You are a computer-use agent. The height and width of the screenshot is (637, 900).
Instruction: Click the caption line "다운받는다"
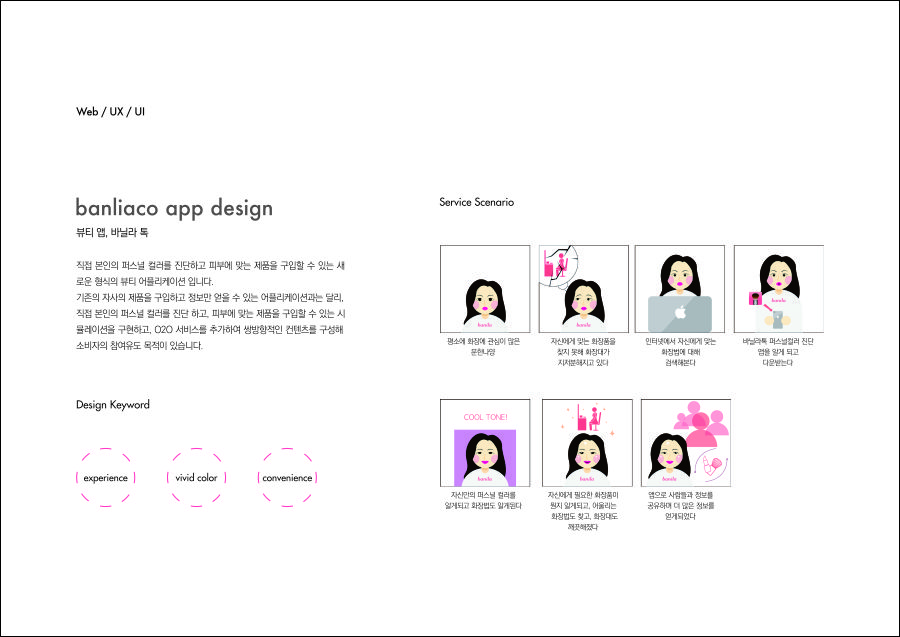(778, 363)
